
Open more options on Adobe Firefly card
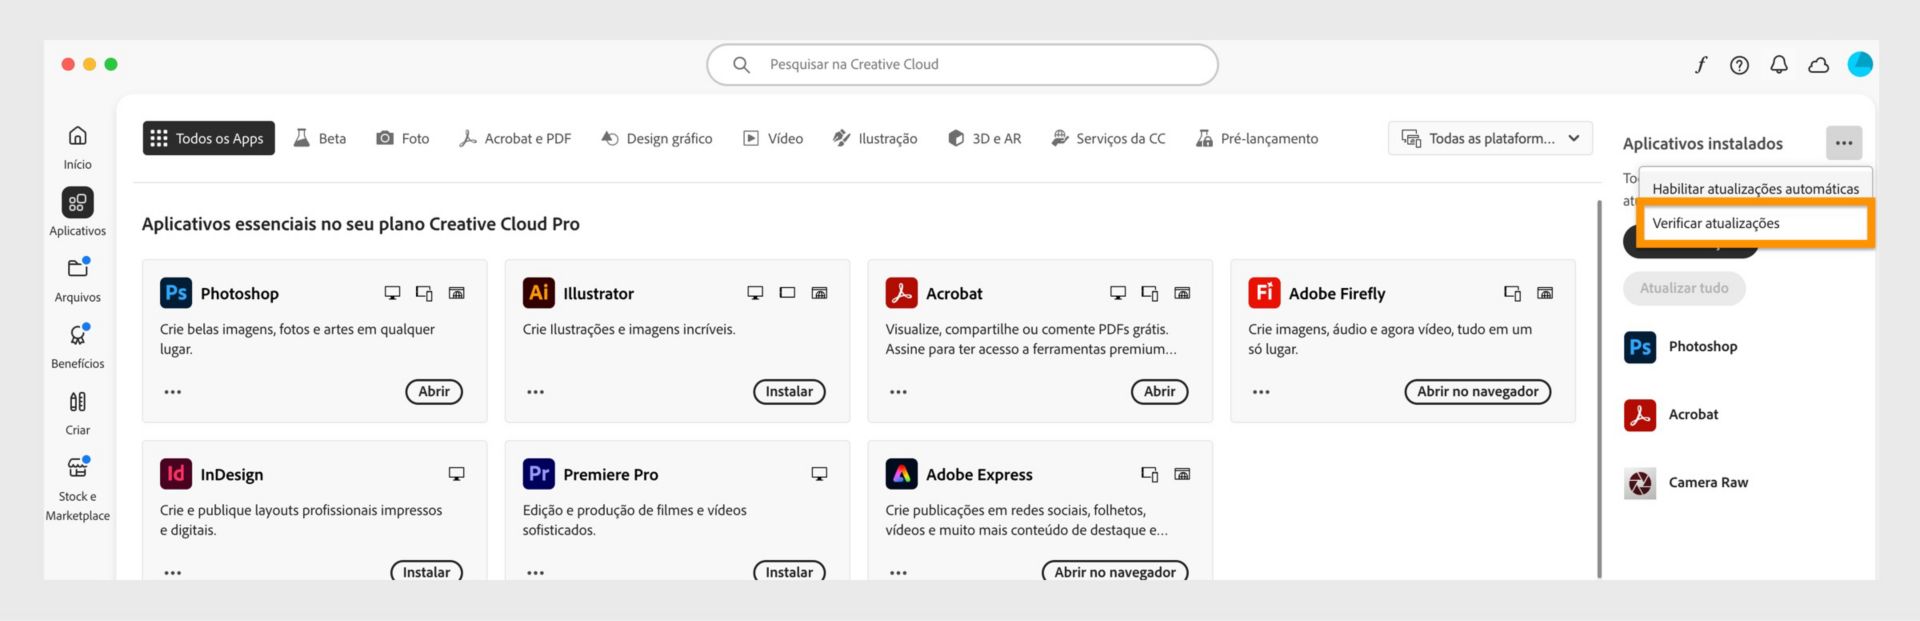[1261, 392]
